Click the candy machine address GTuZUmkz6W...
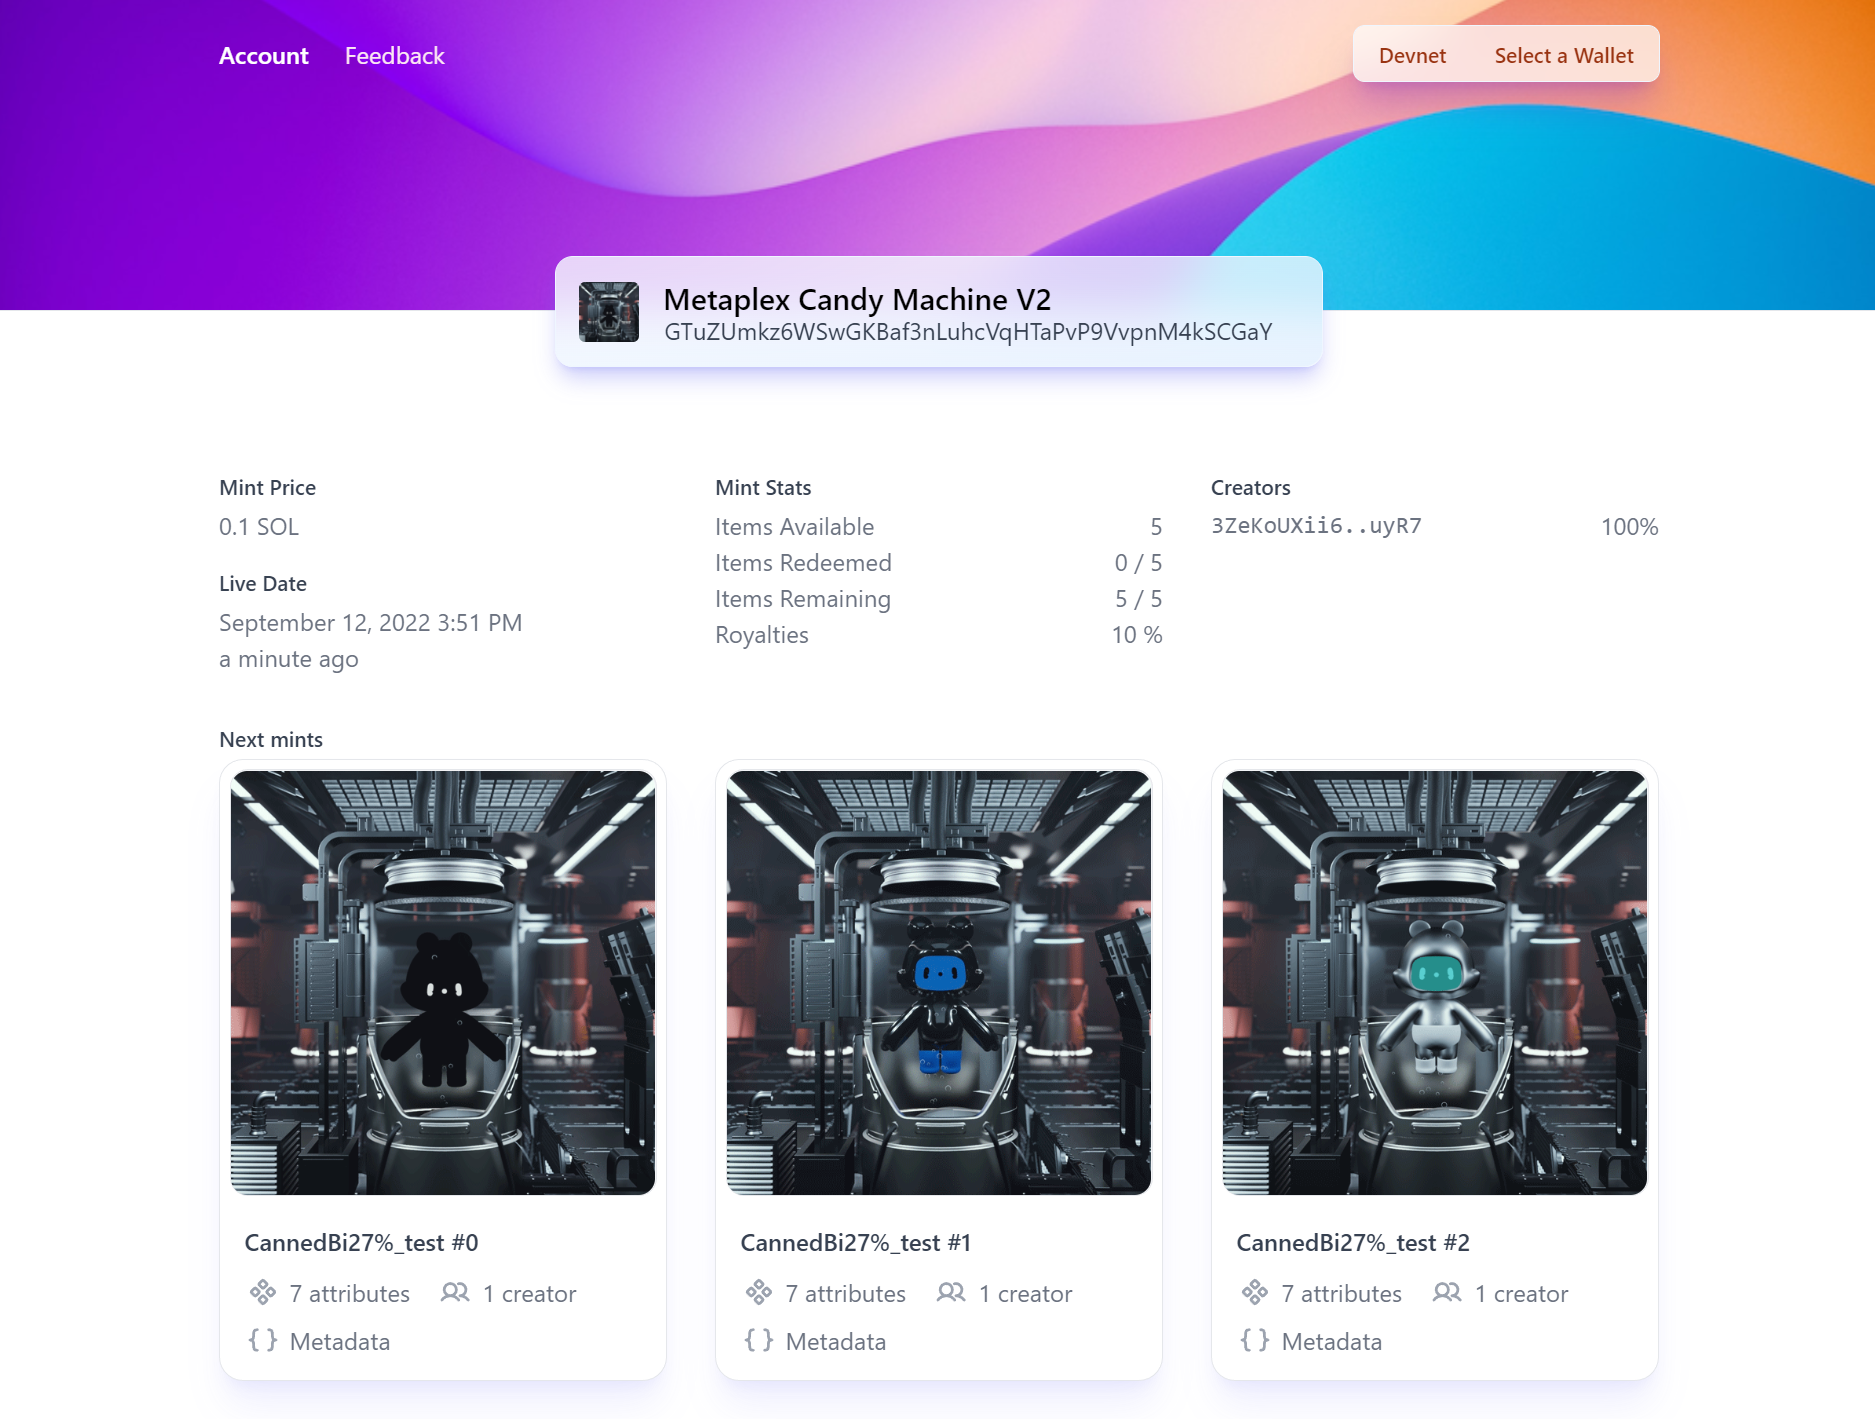 (968, 332)
